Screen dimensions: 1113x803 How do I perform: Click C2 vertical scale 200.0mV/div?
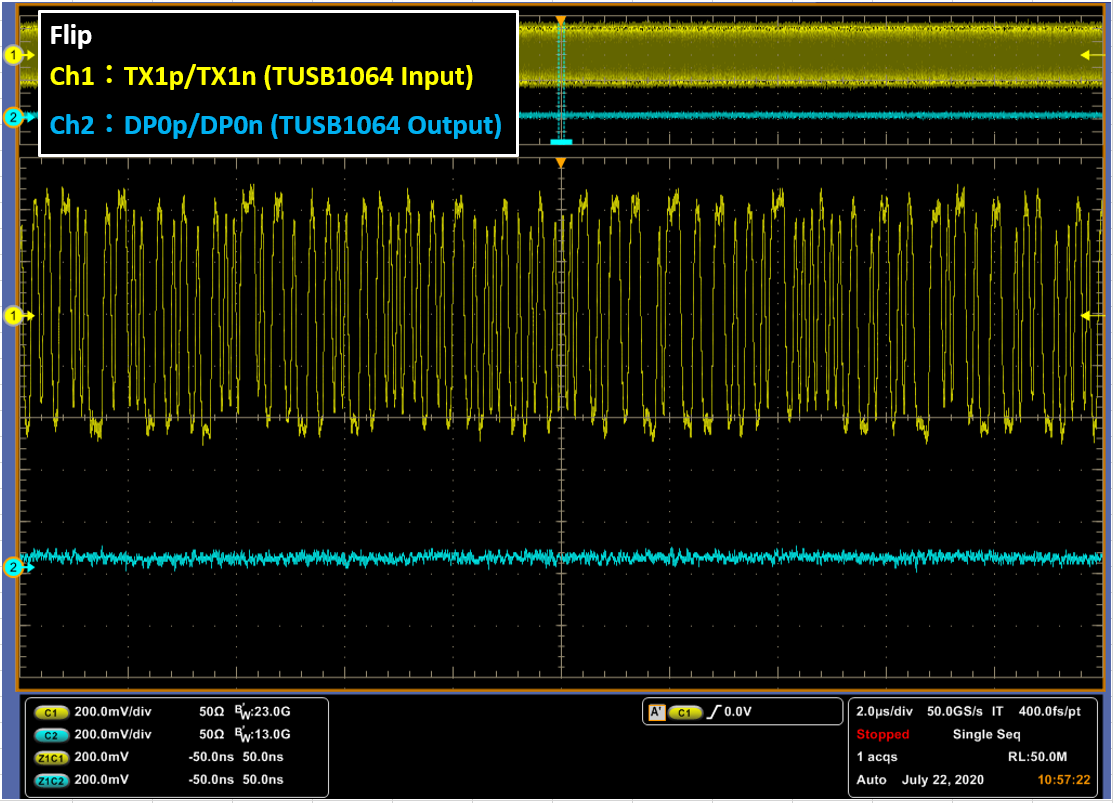[x=113, y=734]
